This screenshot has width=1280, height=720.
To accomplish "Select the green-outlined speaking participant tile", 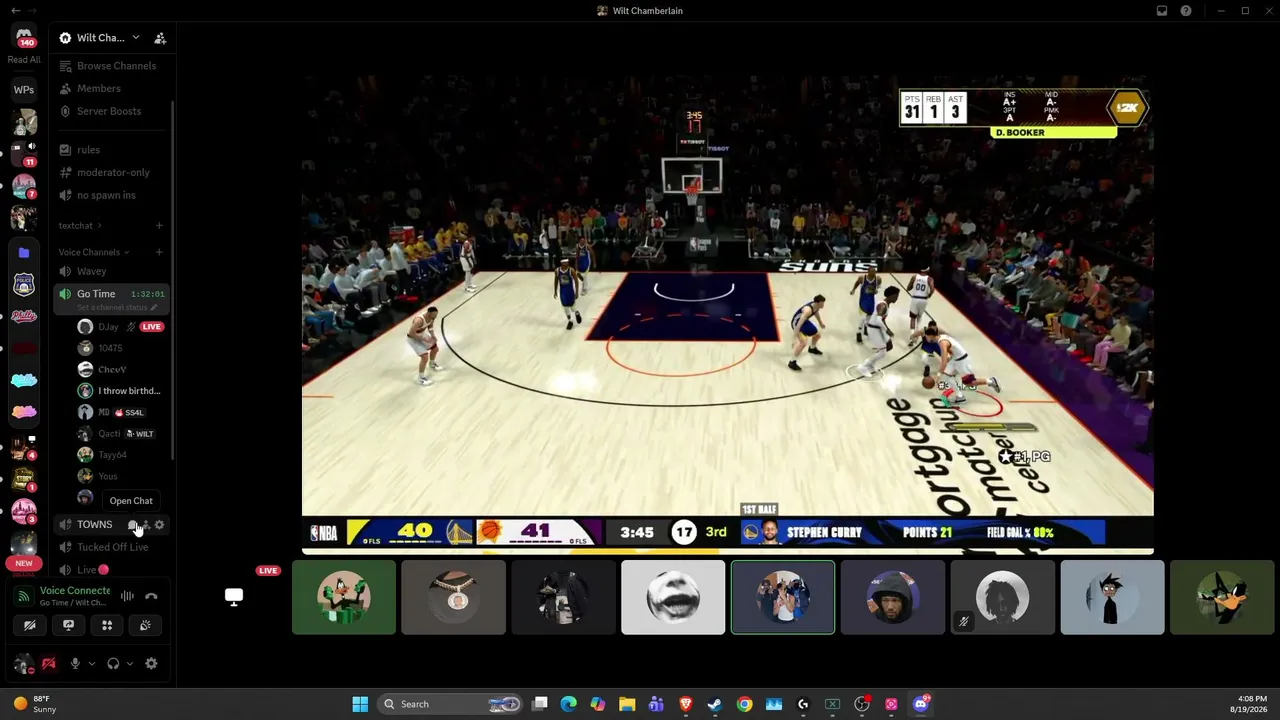I will (x=783, y=598).
